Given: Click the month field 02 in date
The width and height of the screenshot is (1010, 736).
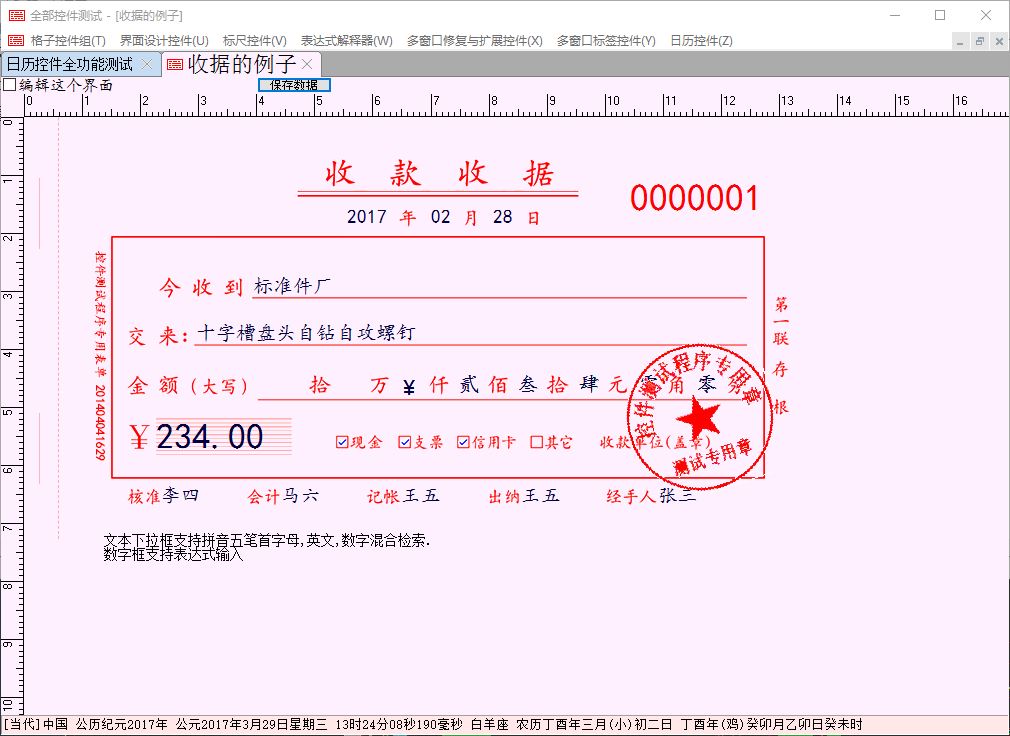Looking at the screenshot, I should click(441, 216).
